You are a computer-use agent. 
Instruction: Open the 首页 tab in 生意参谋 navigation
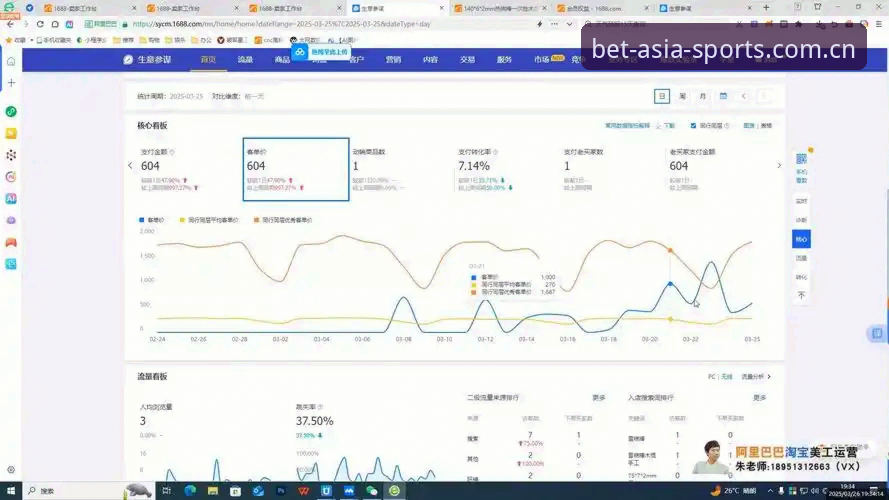pyautogui.click(x=208, y=60)
